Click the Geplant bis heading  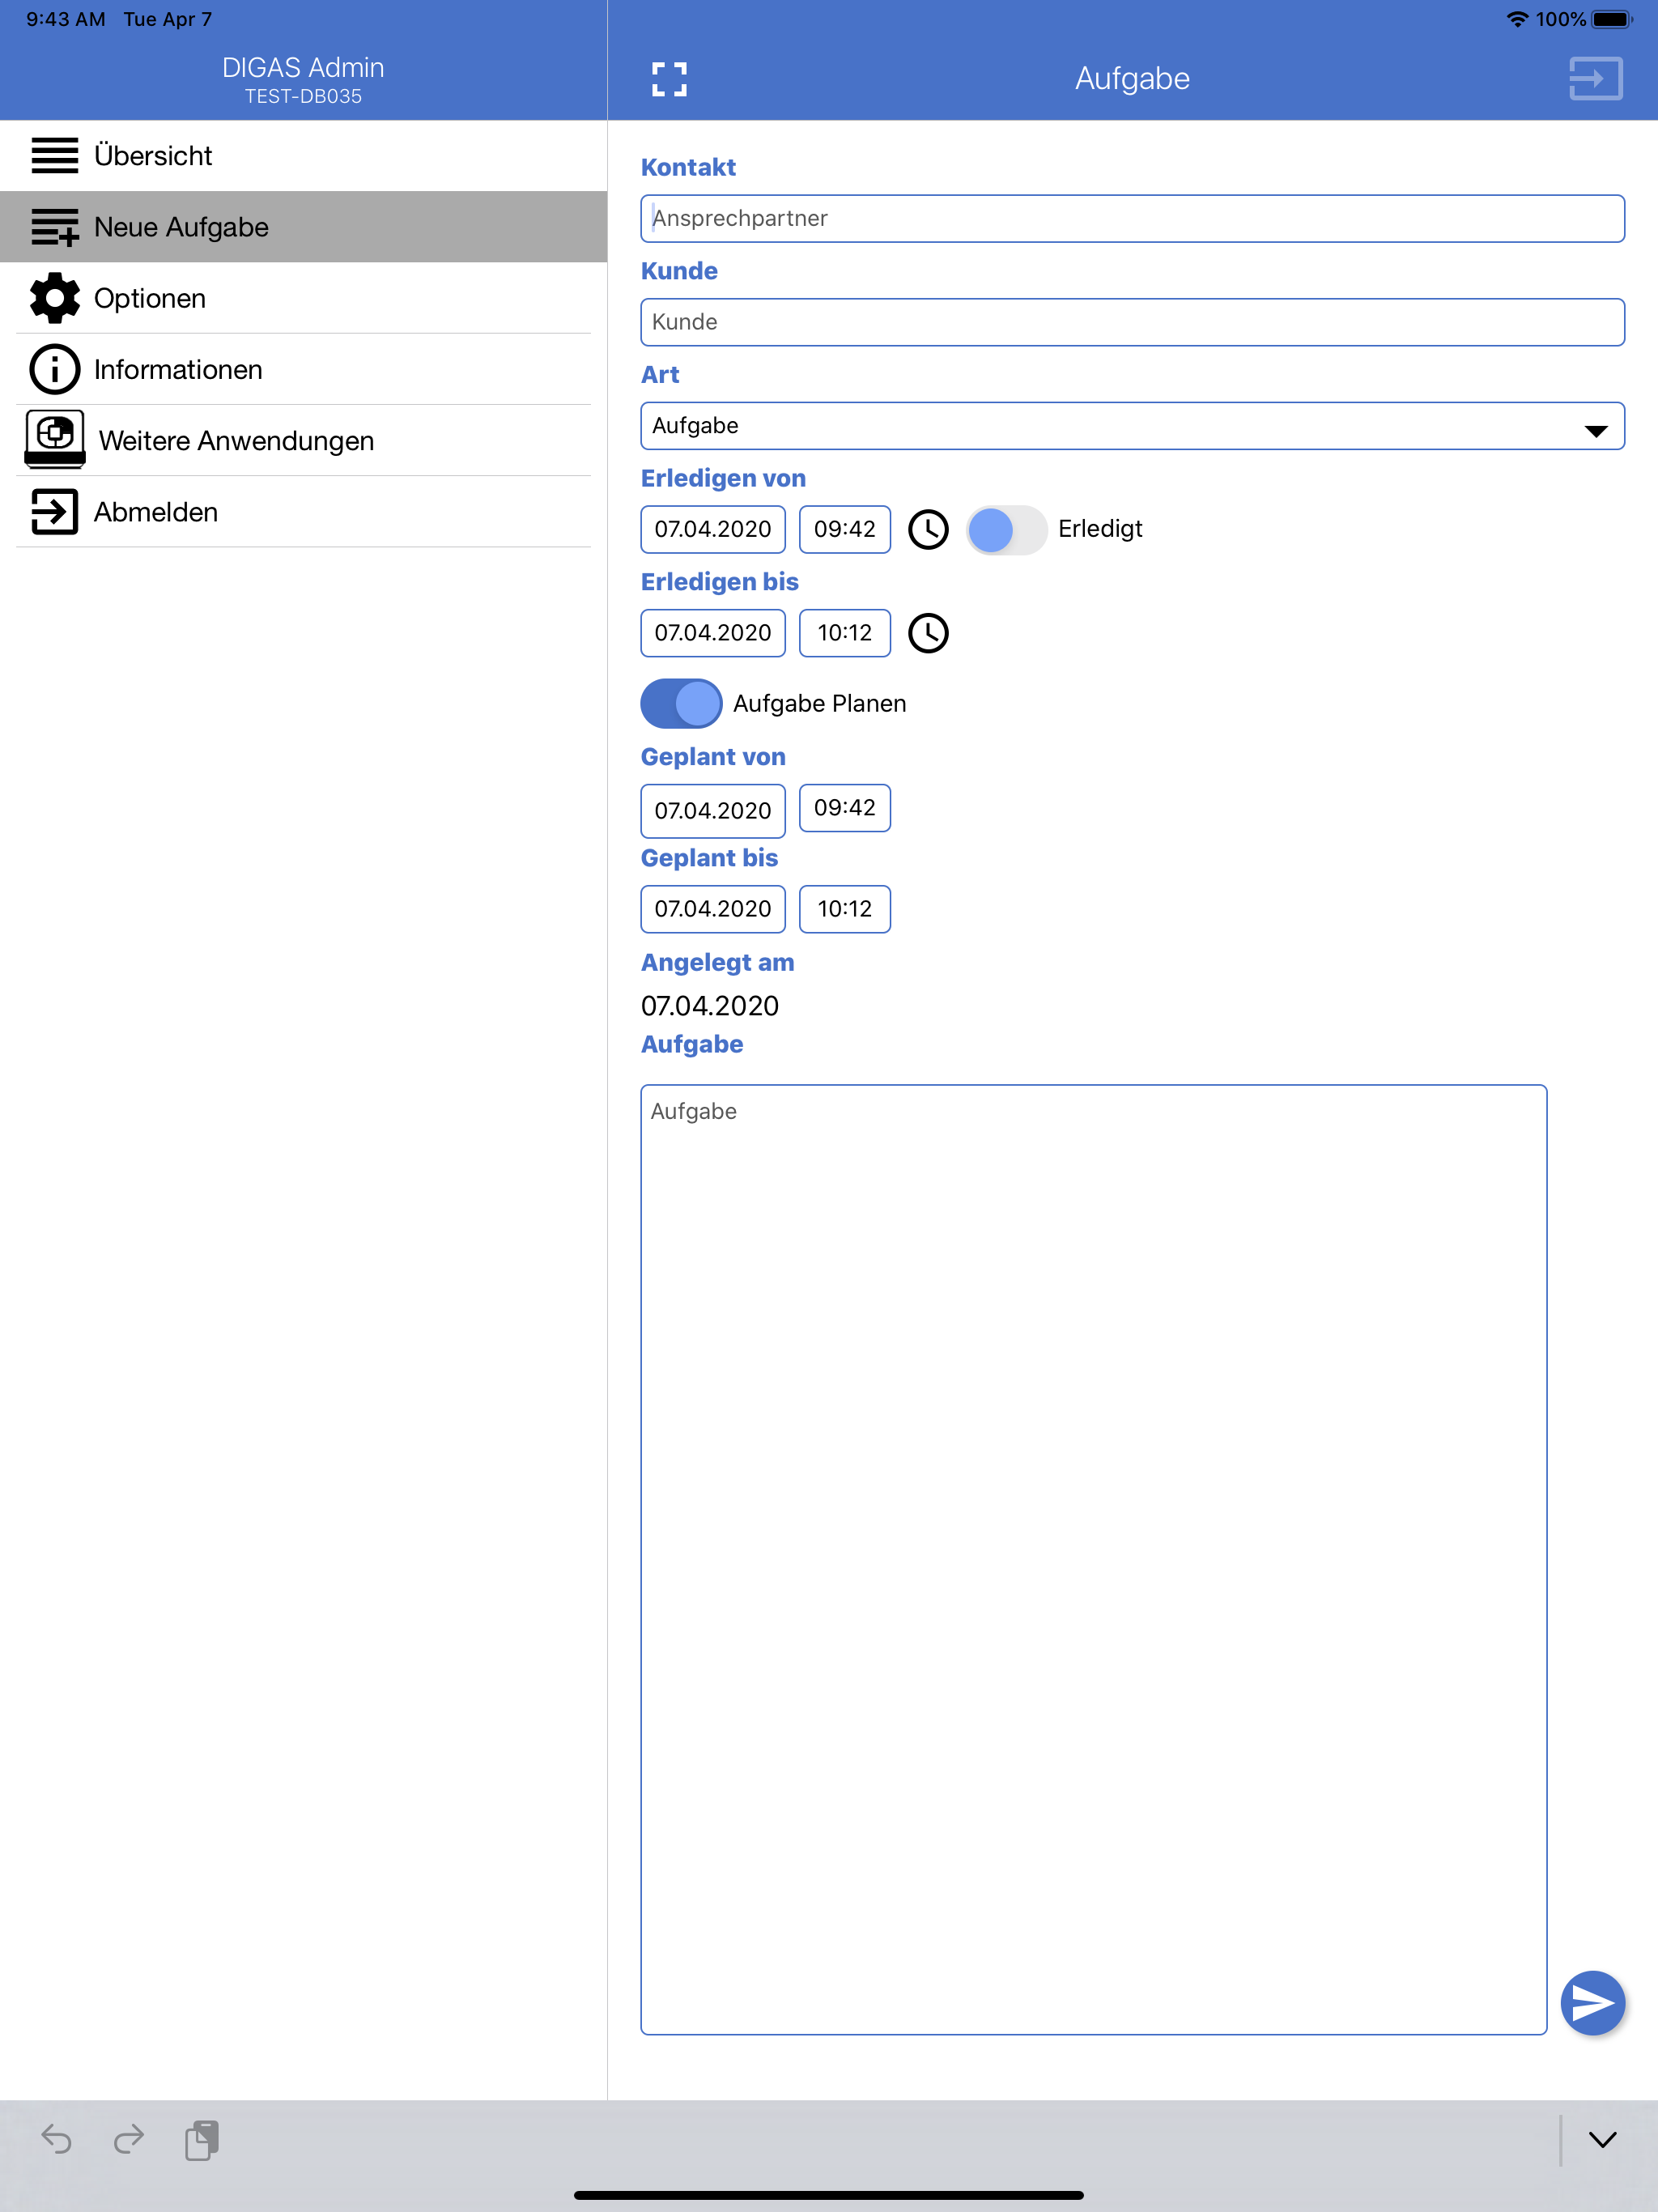(709, 858)
